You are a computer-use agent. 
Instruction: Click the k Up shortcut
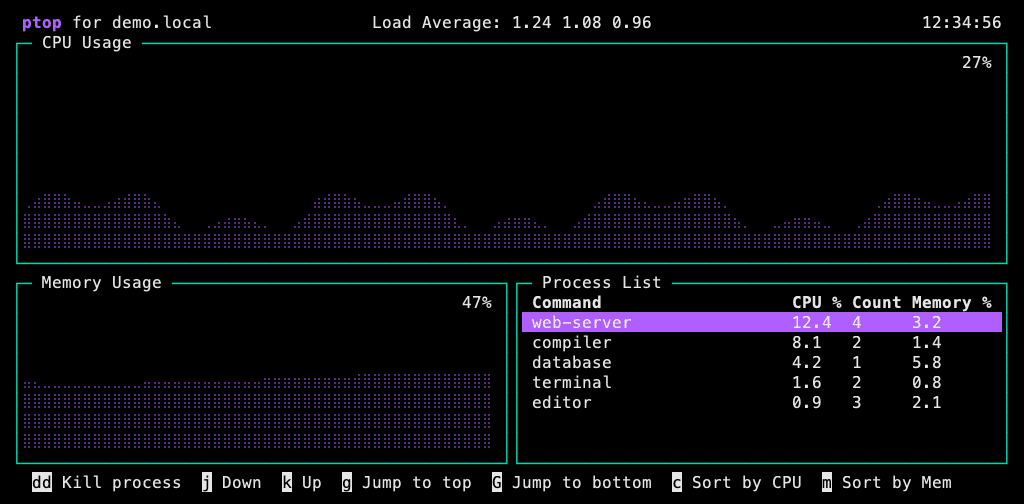coord(302,482)
